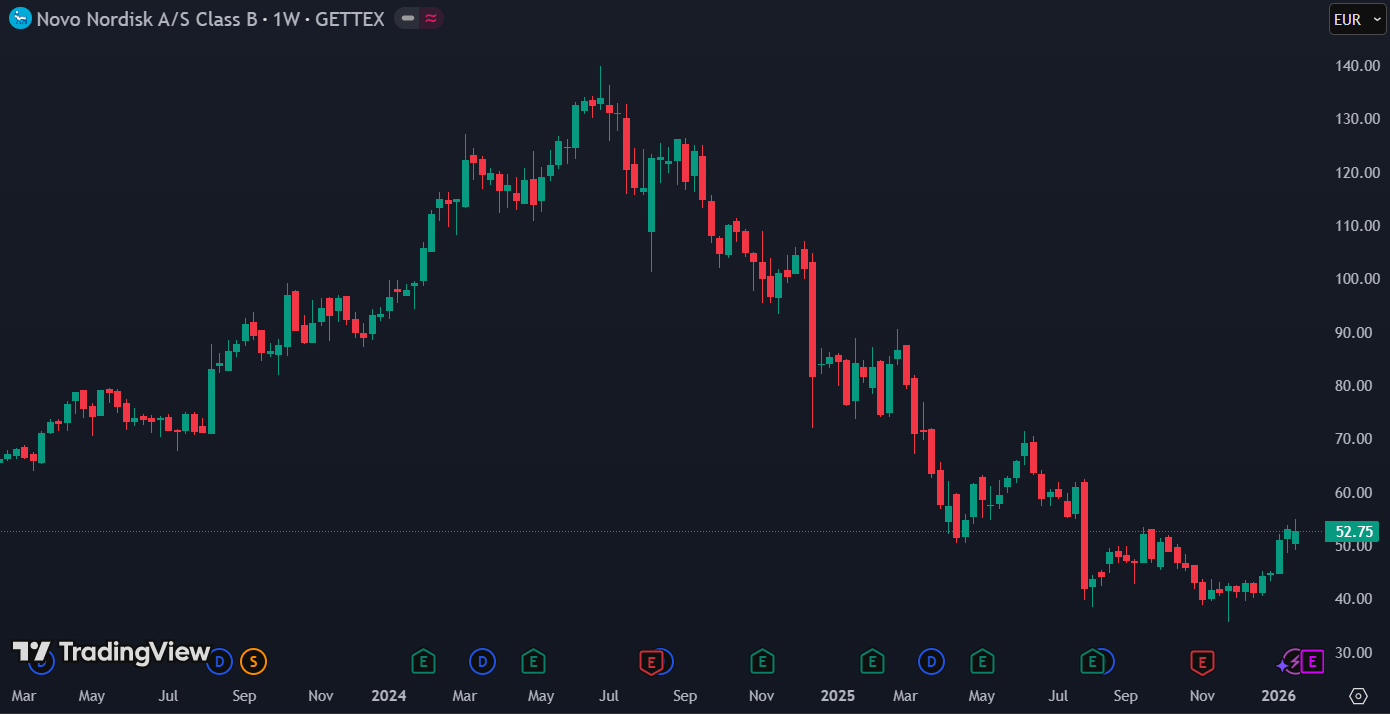Click green E earnings marker above May 2024
1390x714 pixels.
click(x=533, y=661)
